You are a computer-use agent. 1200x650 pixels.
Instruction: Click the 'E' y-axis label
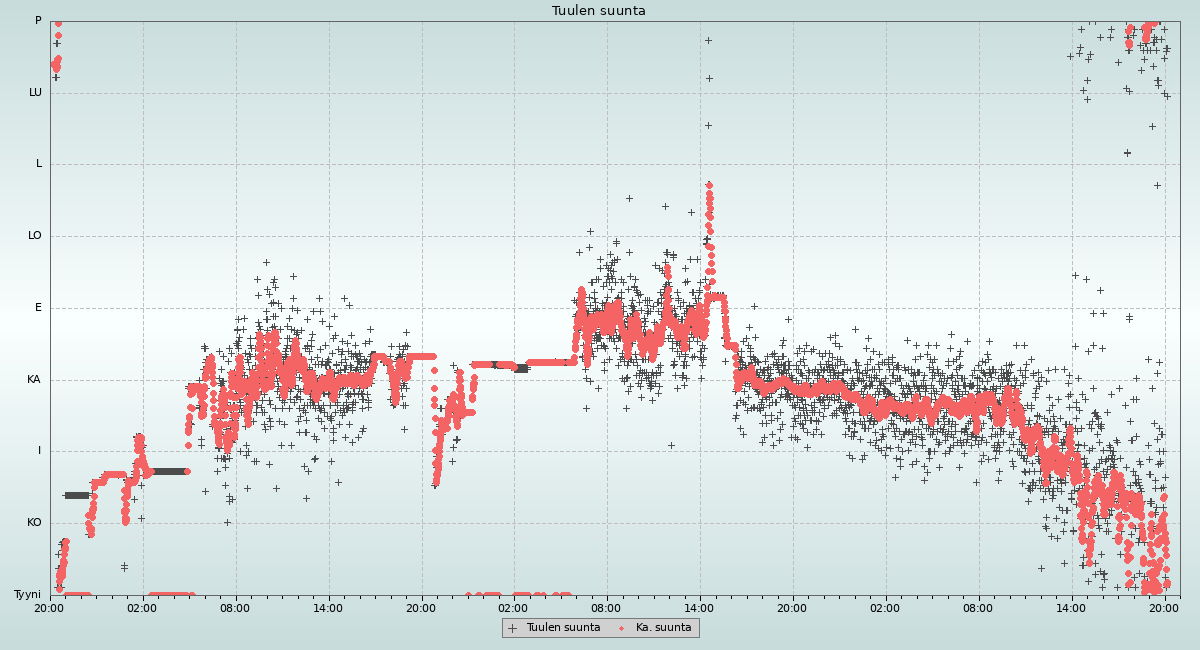coord(39,308)
